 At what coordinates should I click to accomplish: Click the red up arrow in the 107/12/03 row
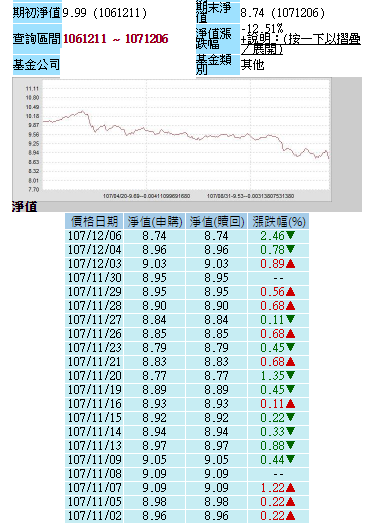[291, 264]
